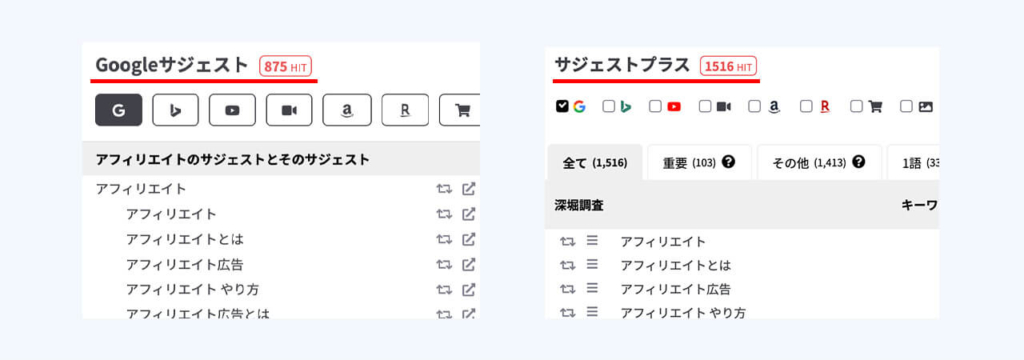Enable the YouTube checkbox in サジェストプラス
The height and width of the screenshot is (360, 1024).
click(655, 106)
